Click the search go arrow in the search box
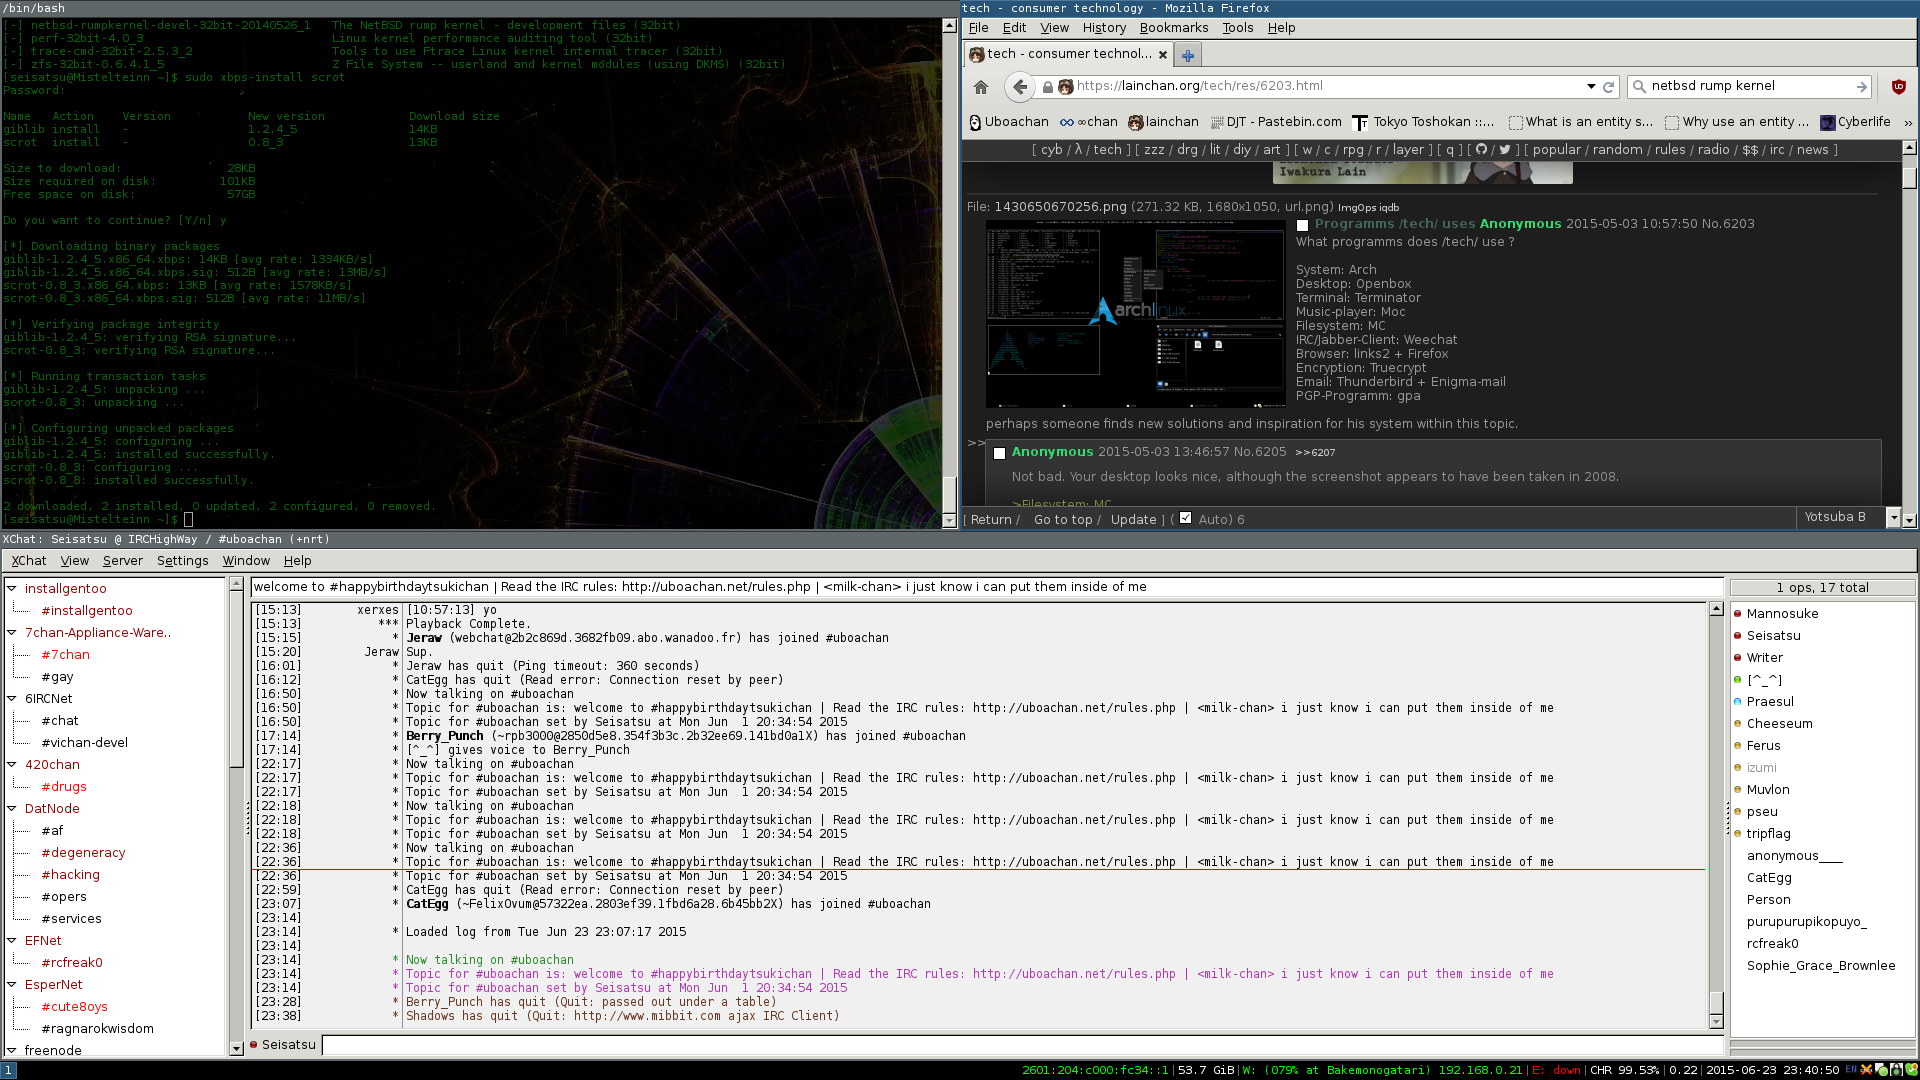The image size is (1920, 1080). [1861, 87]
